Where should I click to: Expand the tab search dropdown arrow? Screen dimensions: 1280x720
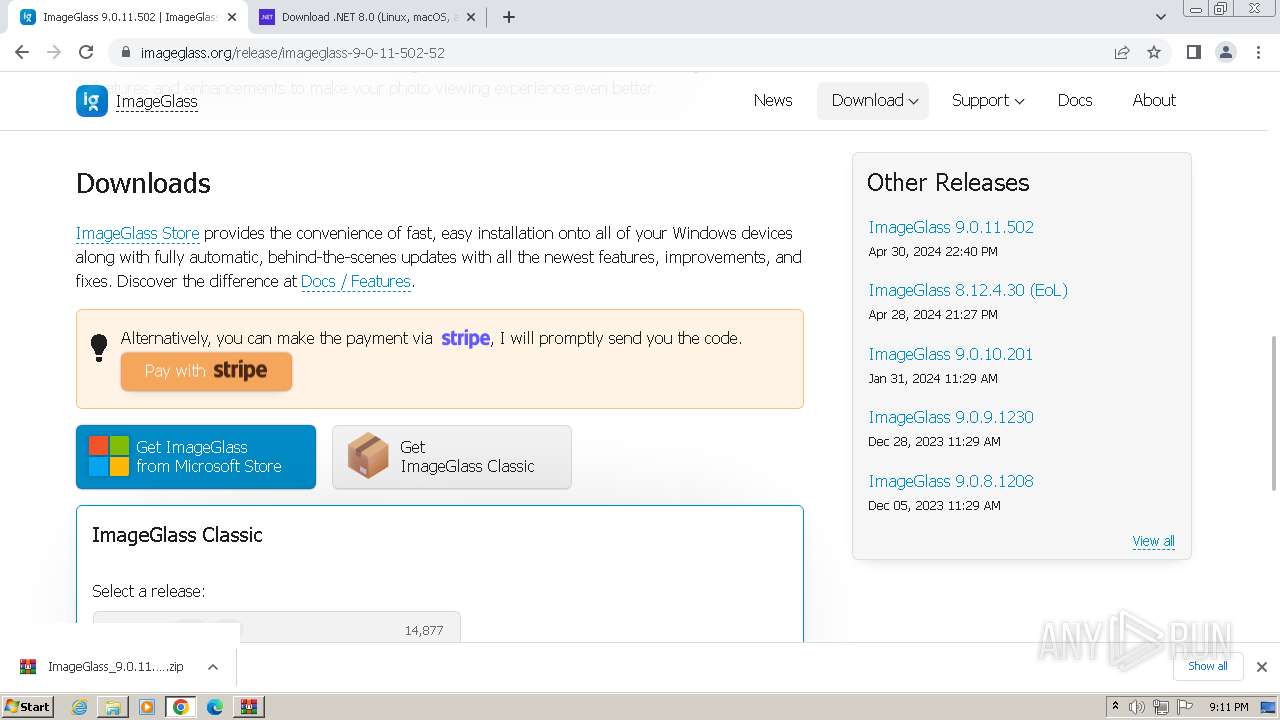point(1160,17)
